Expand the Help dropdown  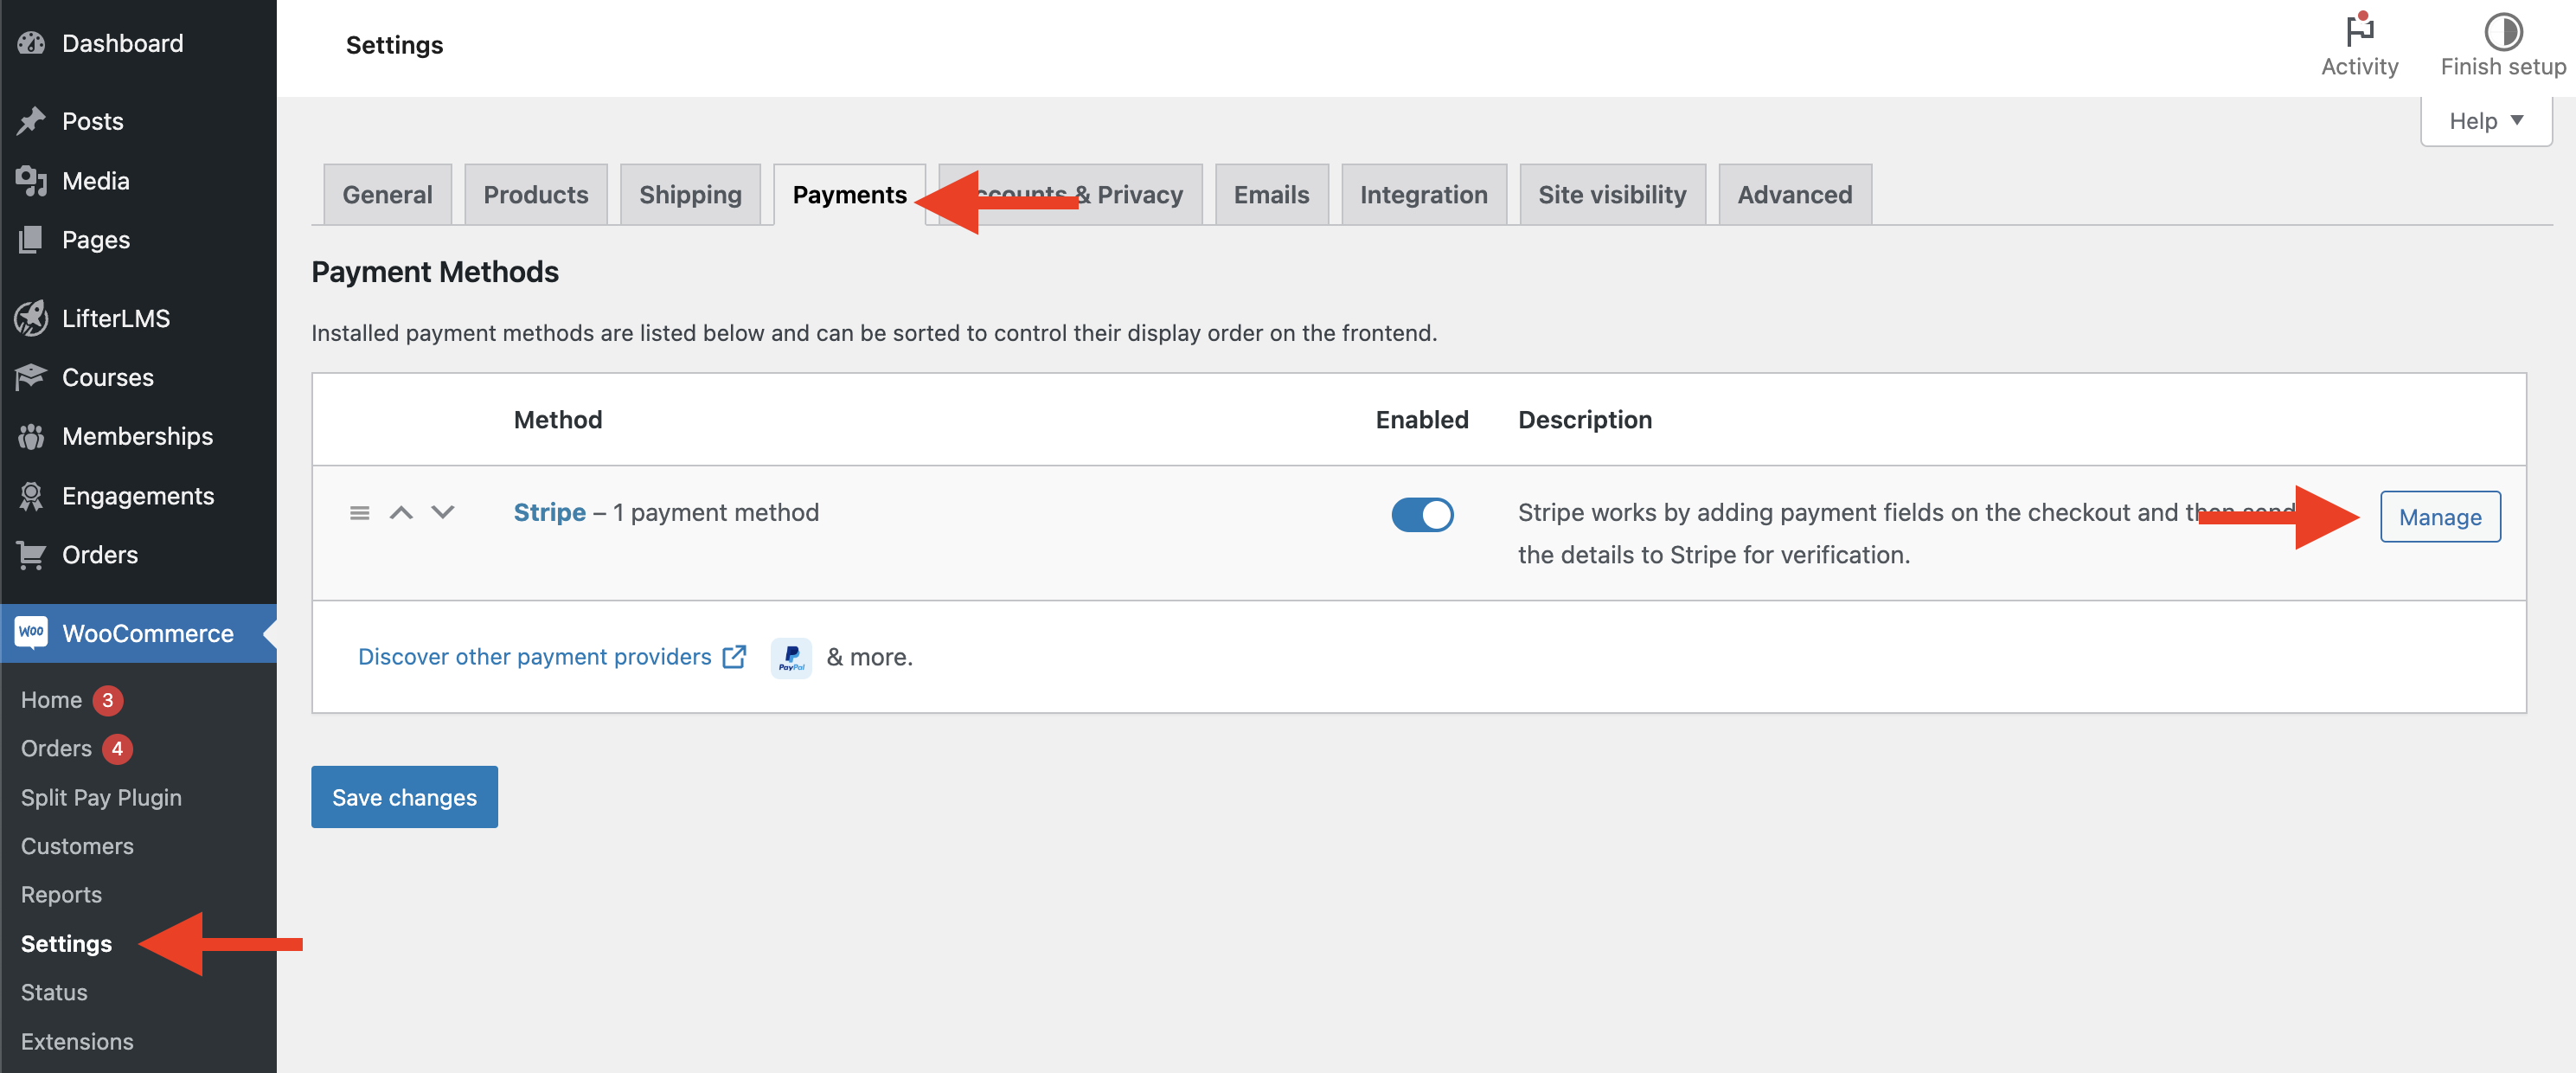(x=2485, y=121)
